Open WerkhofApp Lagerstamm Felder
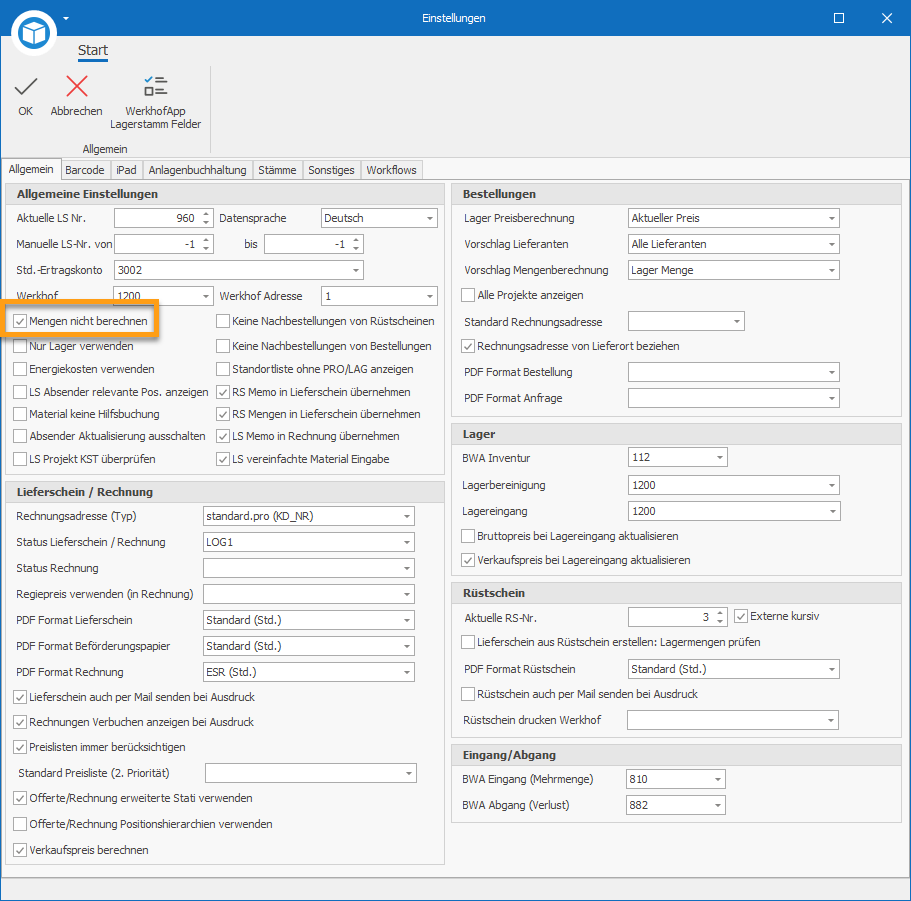This screenshot has height=901, width=911. pyautogui.click(x=156, y=102)
